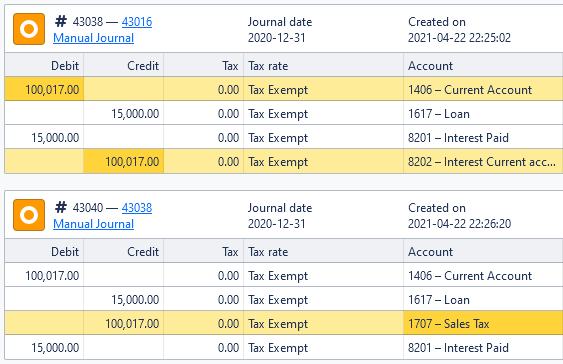The image size is (563, 364).
Task: Click Tax Exempt on 8202 Interest row
Action: click(x=278, y=162)
